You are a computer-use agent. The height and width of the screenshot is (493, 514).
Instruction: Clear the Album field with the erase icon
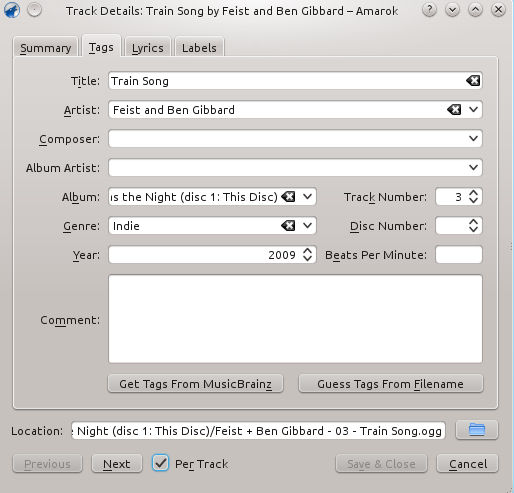(x=288, y=197)
